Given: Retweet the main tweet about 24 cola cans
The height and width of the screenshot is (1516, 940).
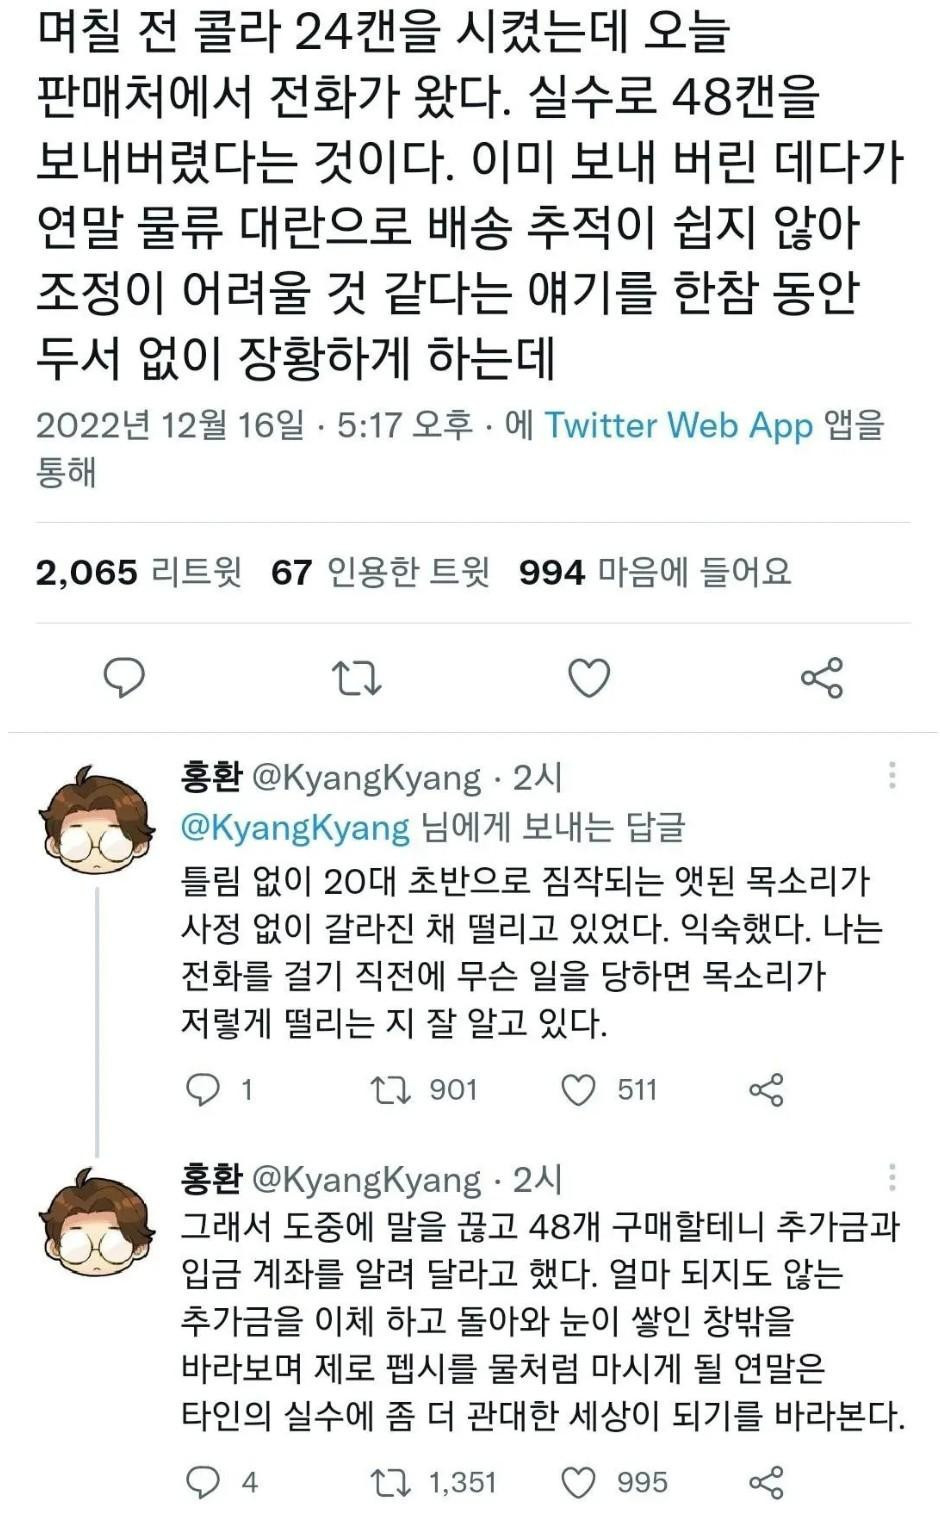Looking at the screenshot, I should point(356,678).
